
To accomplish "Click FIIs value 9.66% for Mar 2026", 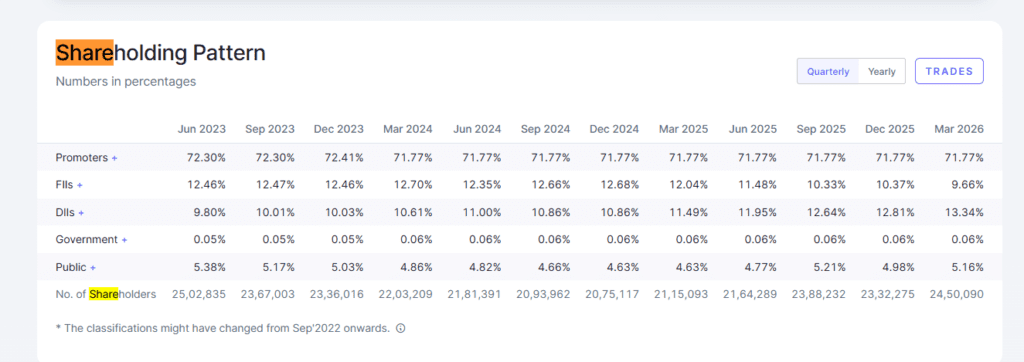I will 968,186.
